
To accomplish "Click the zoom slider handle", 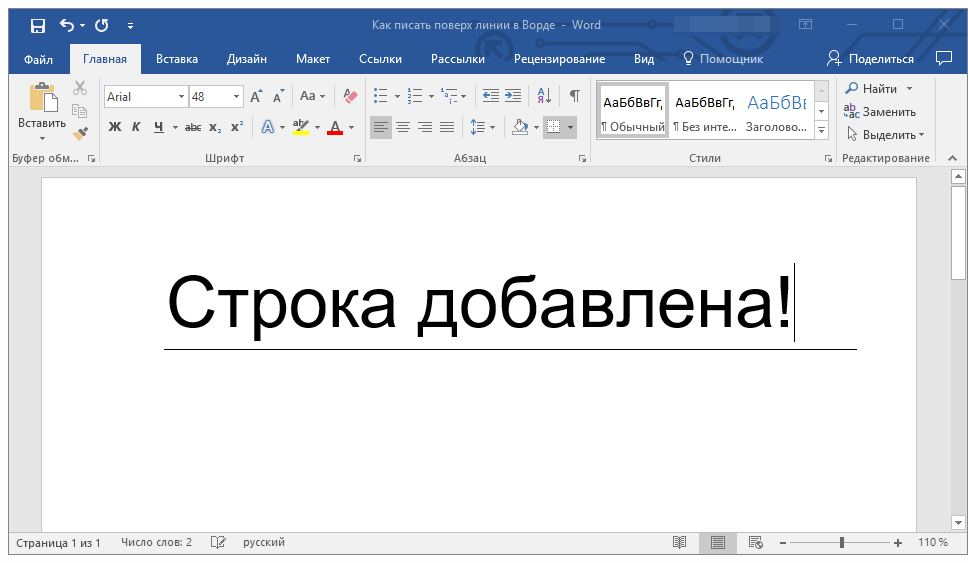I will 842,542.
